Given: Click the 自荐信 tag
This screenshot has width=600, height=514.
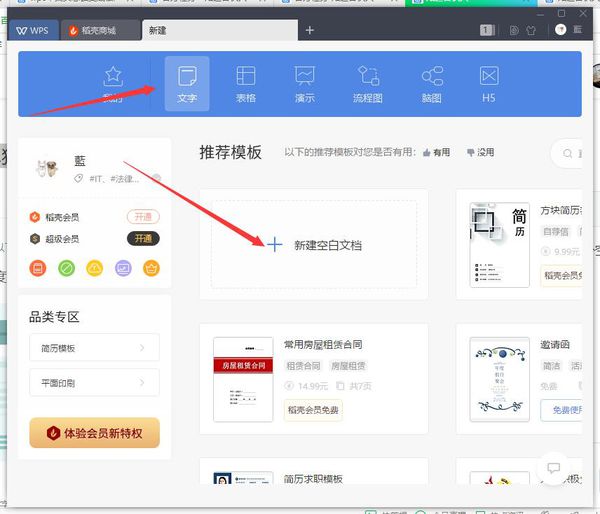Looking at the screenshot, I should [x=556, y=232].
